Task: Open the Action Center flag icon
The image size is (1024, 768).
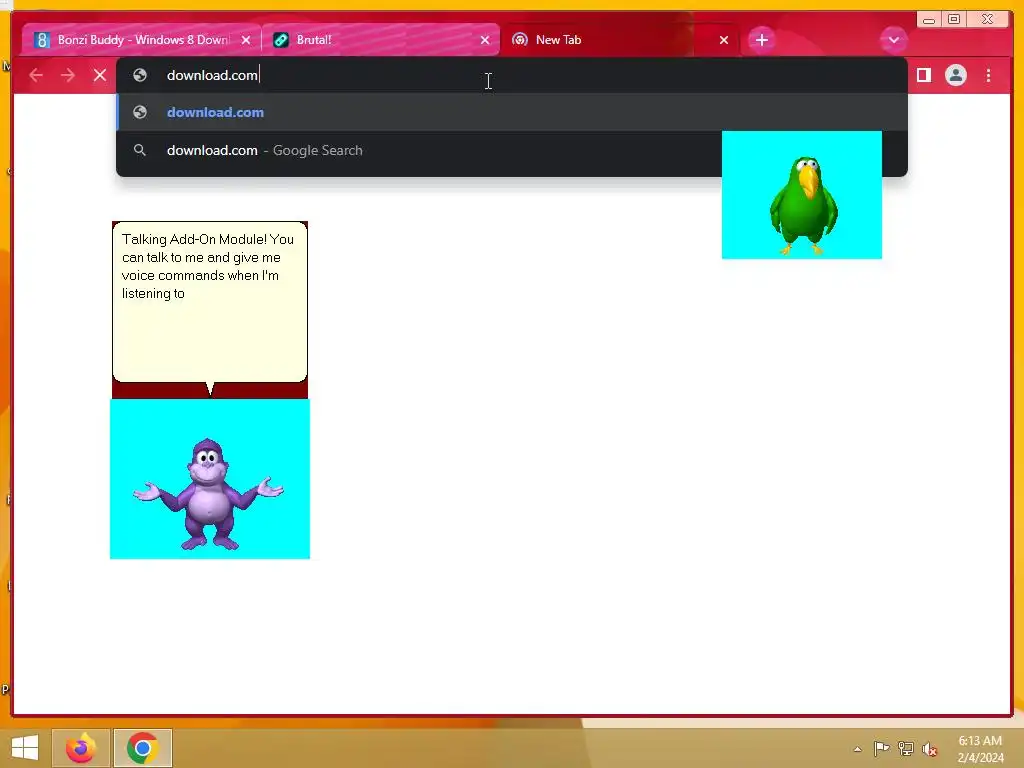Action: (x=881, y=748)
